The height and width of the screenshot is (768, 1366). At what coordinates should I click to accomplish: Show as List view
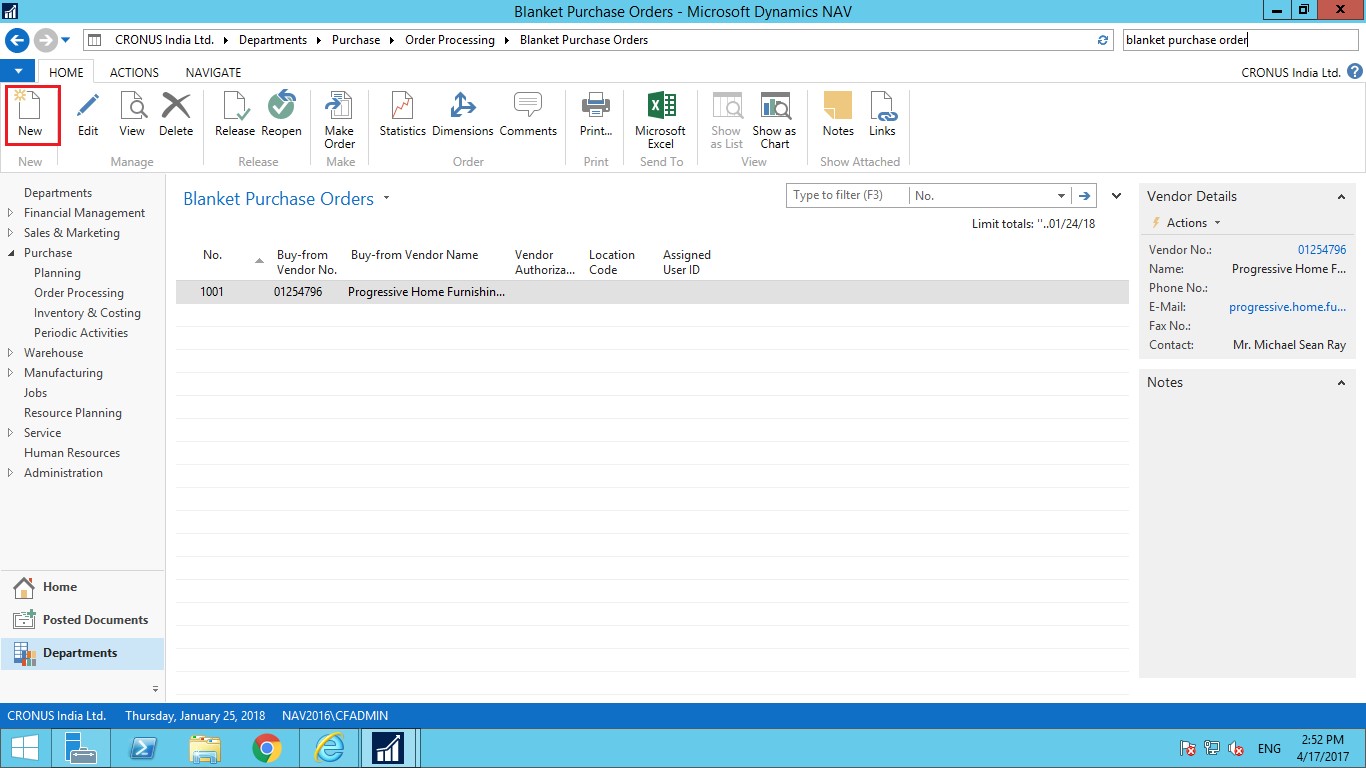(x=727, y=120)
